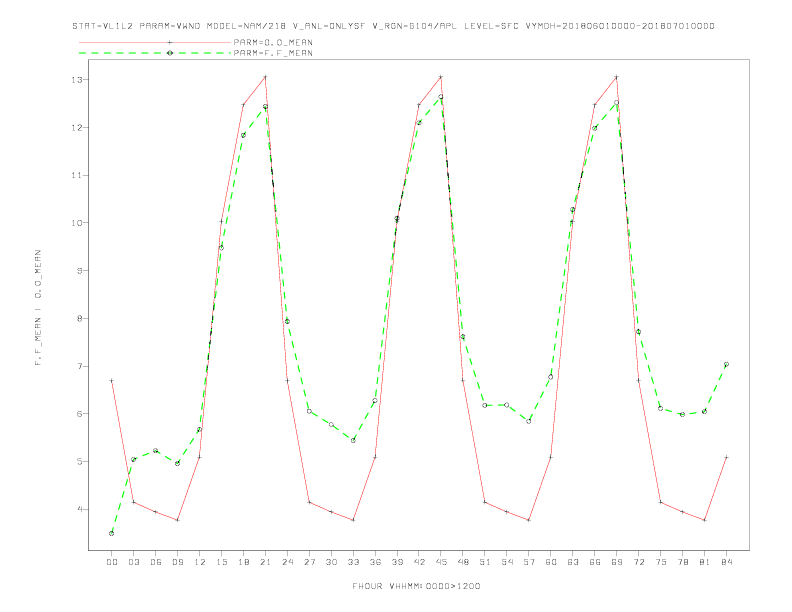Image resolution: width=792 pixels, height=612 pixels.
Task: Click the forecast-hour tick label 63
Action: tap(573, 562)
